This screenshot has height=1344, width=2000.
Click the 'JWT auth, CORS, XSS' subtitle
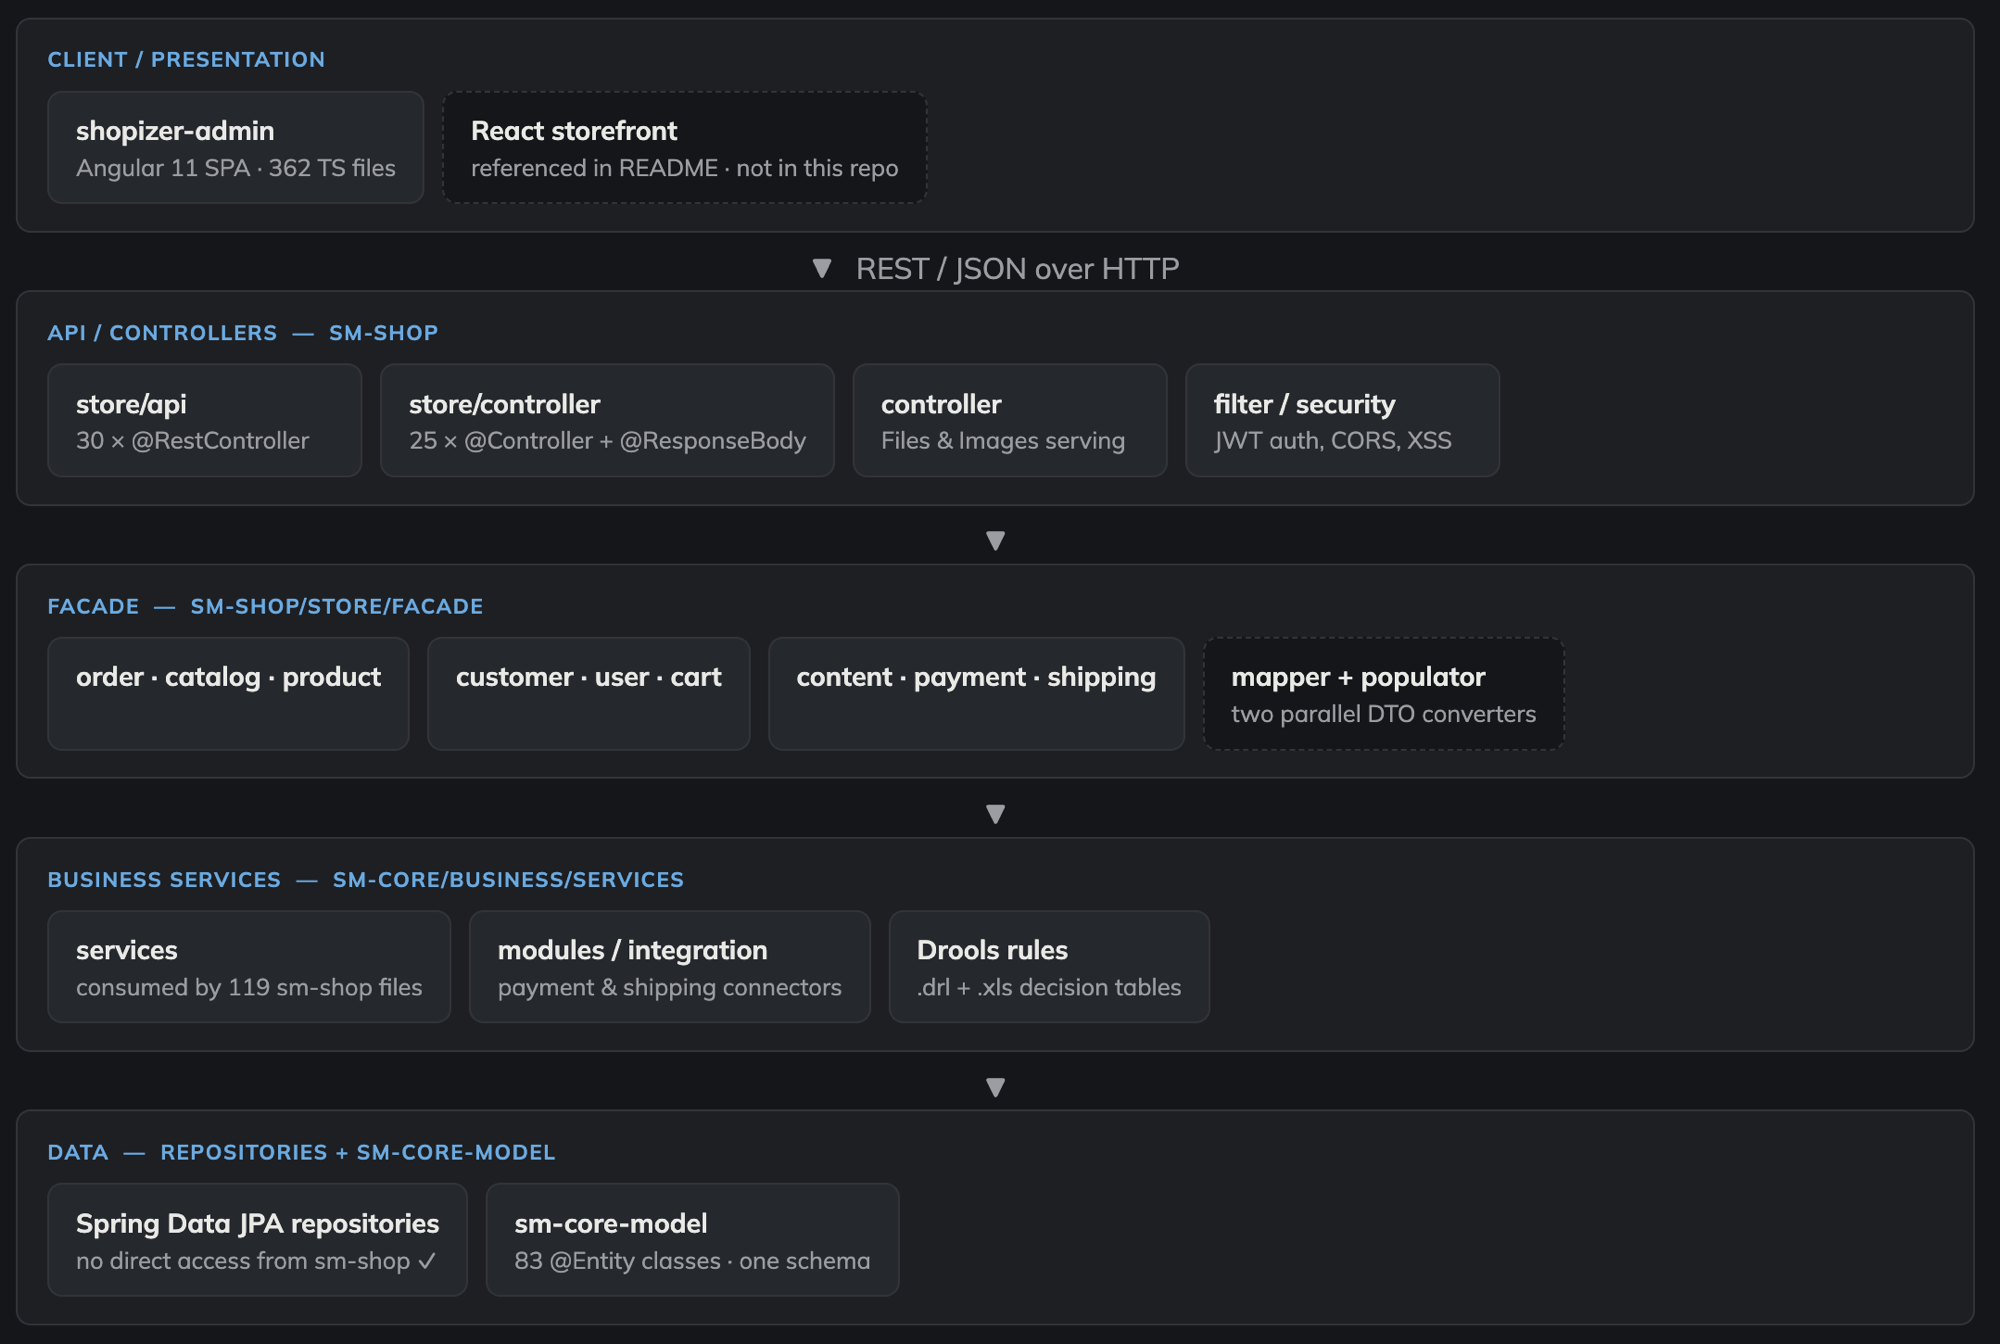tap(1332, 441)
